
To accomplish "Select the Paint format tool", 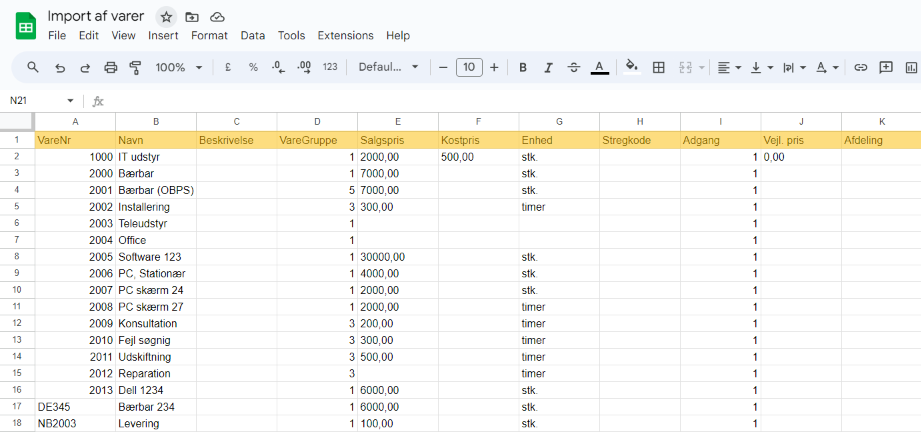I will 136,67.
